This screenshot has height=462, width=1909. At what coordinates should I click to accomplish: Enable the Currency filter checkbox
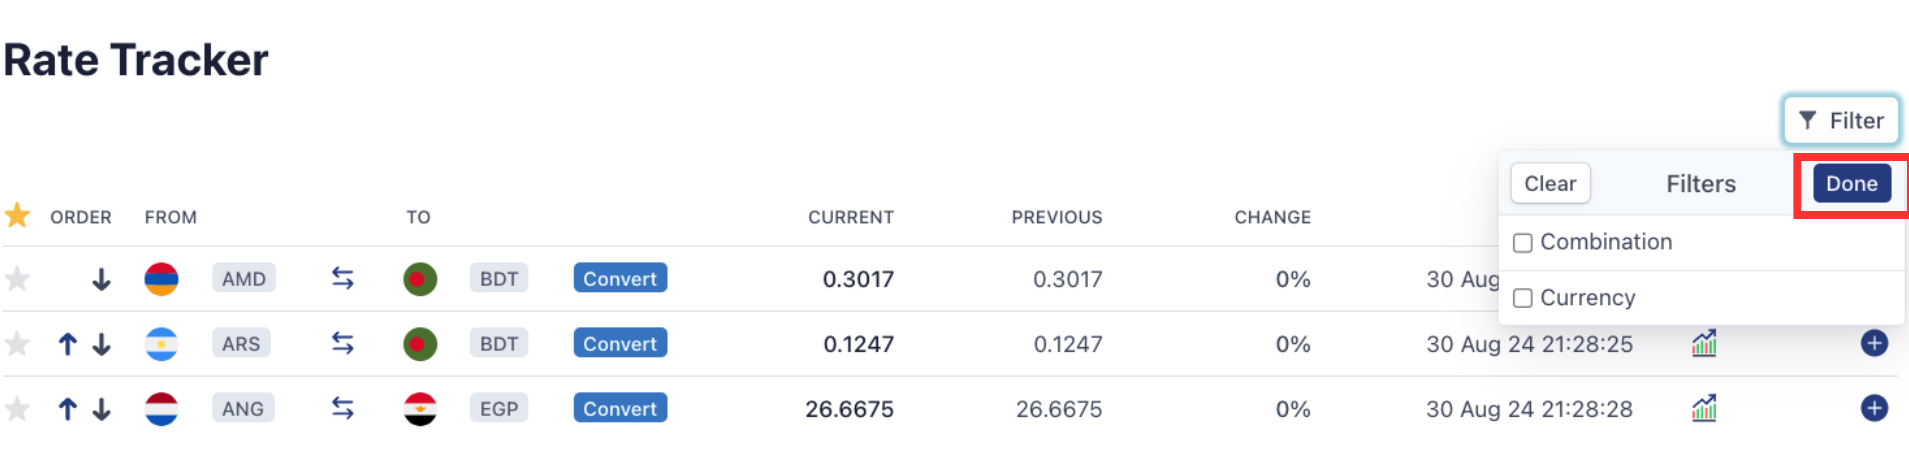coord(1523,298)
